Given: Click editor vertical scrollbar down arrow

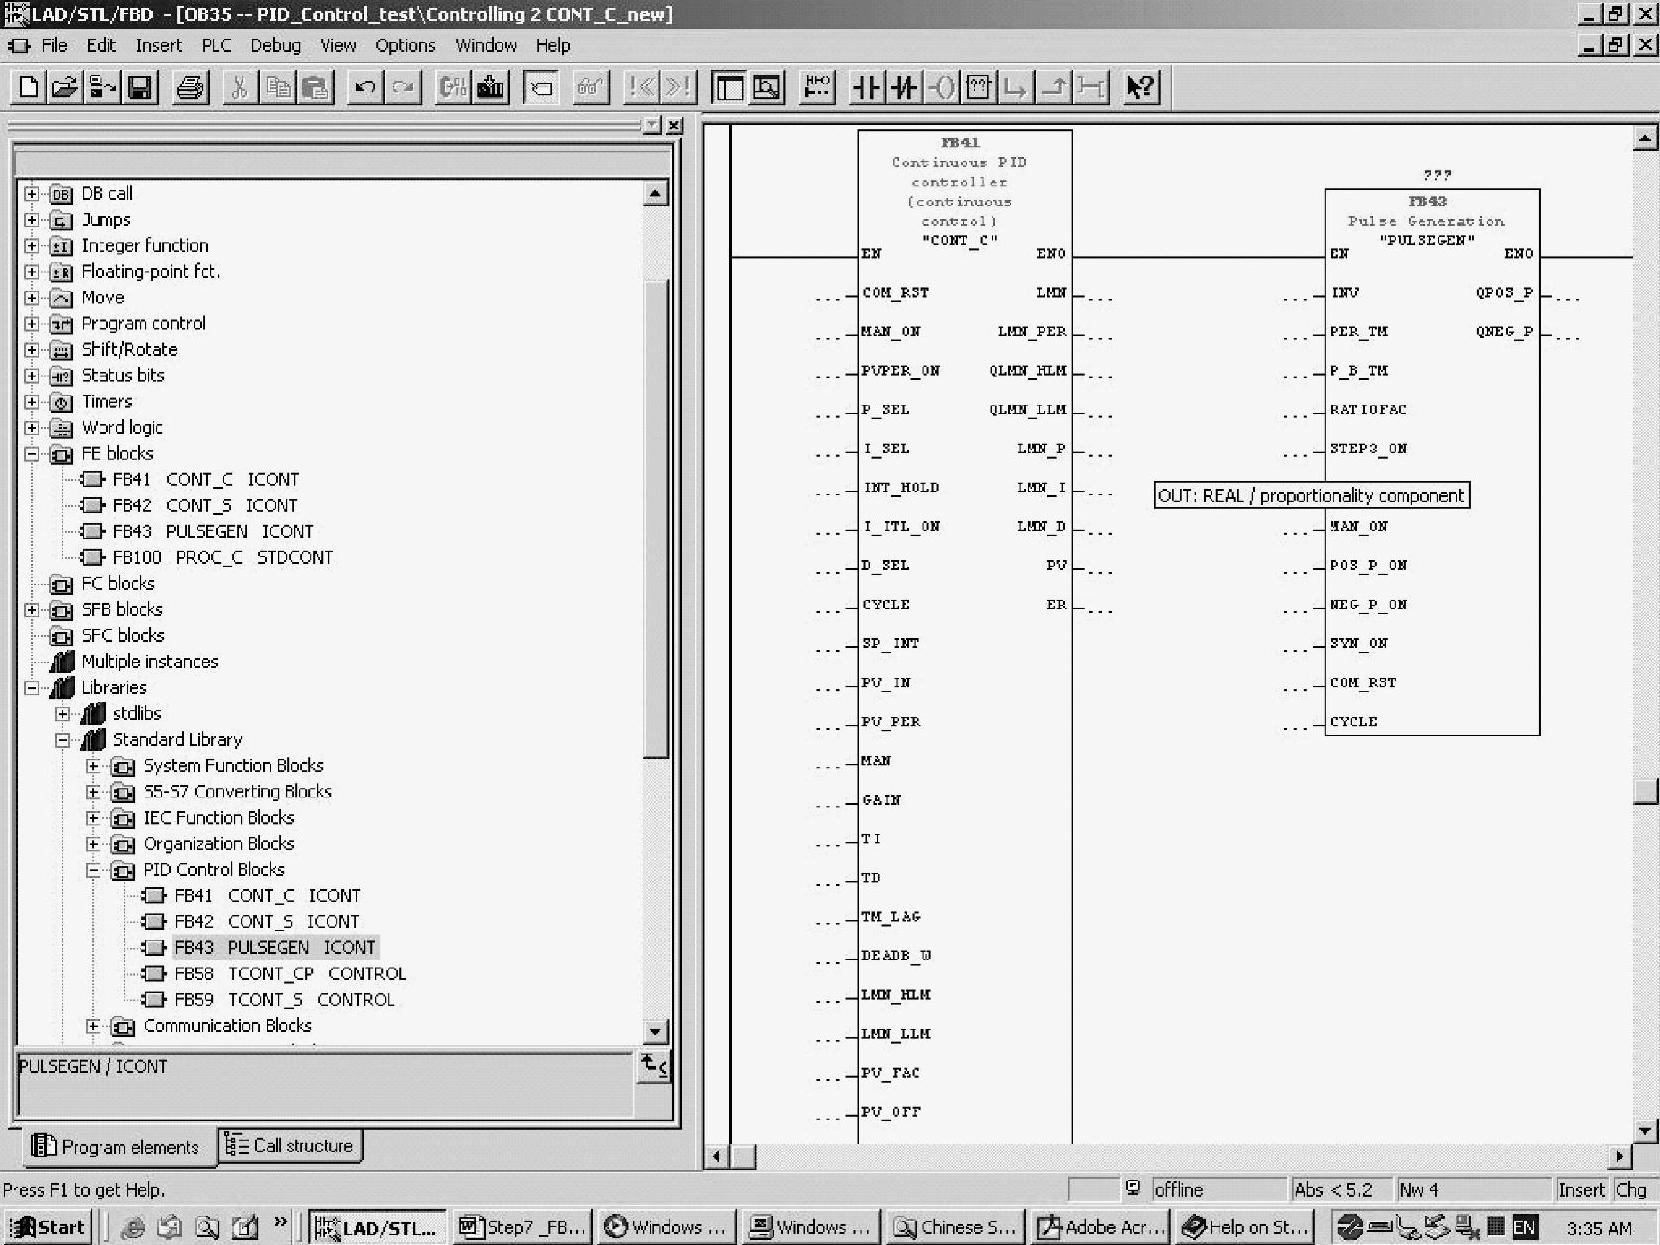Looking at the screenshot, I should coord(1646,1131).
